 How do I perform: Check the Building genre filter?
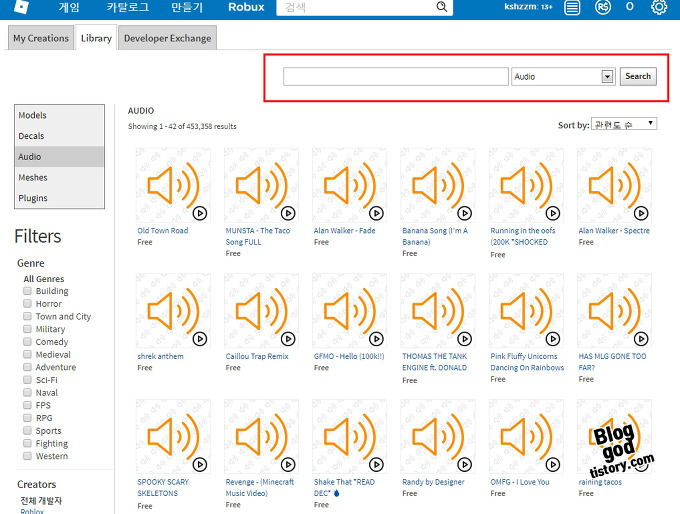pos(27,291)
